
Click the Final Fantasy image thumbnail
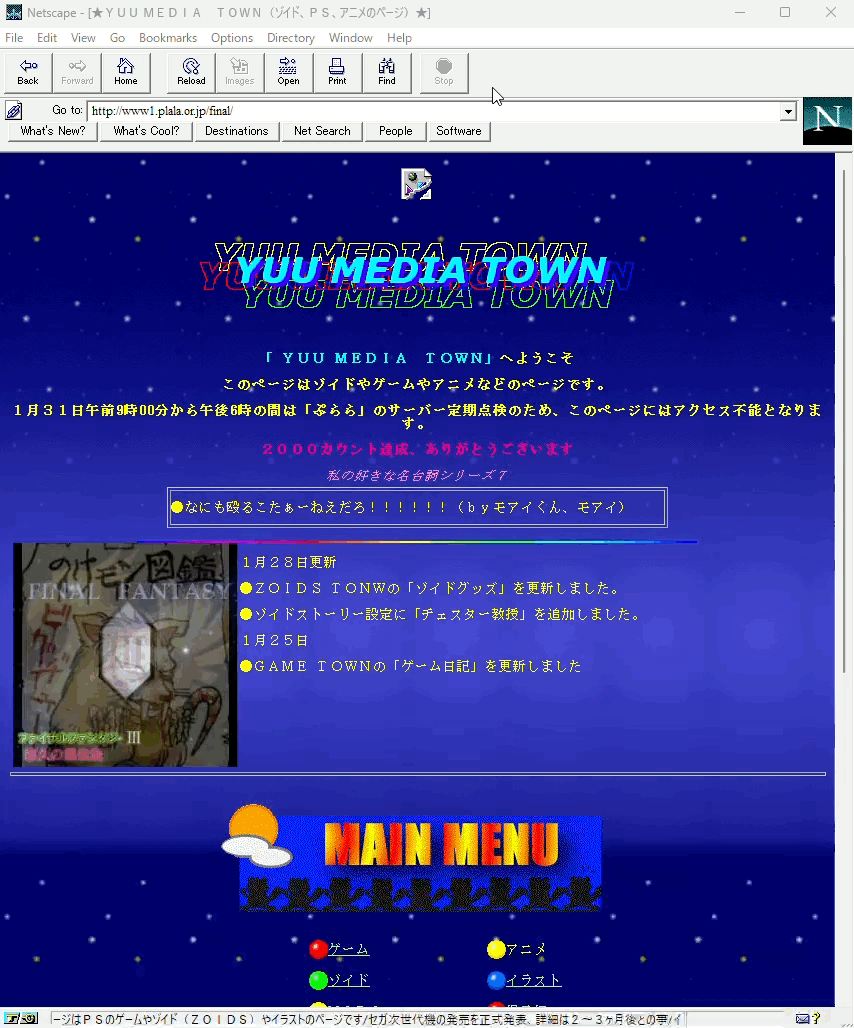click(x=125, y=655)
